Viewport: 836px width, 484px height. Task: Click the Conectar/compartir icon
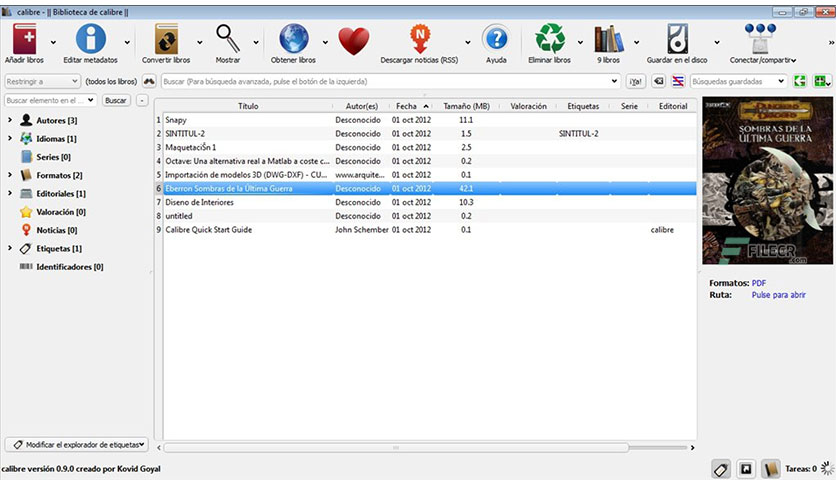(760, 39)
